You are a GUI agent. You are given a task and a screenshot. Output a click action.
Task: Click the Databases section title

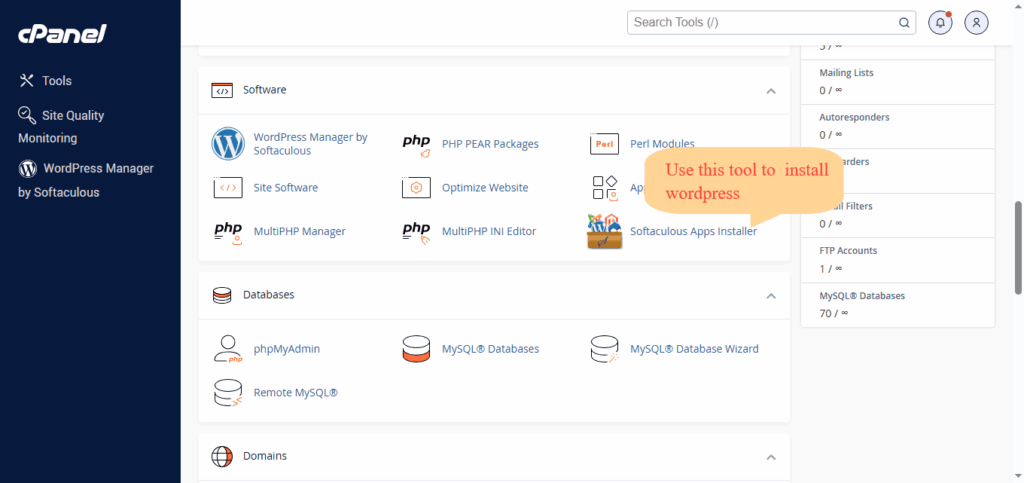[268, 295]
